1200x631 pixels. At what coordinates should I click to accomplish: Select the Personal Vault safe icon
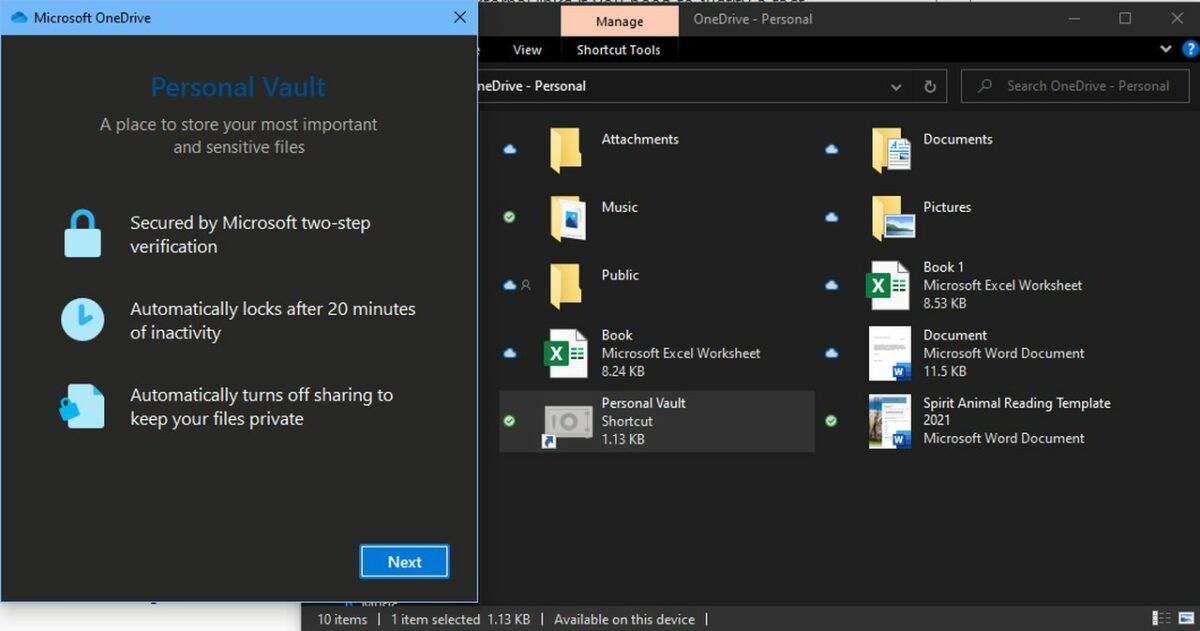pyautogui.click(x=567, y=422)
